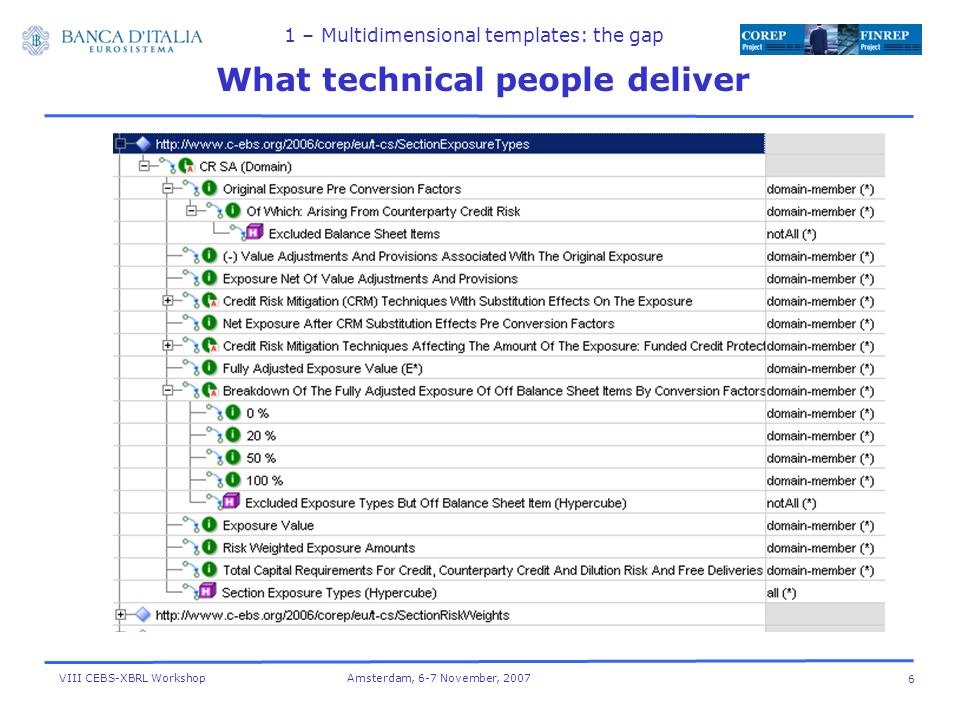Click green item icon of Fully Adjusted Exposure Value (E*)
The height and width of the screenshot is (720, 960).
click(x=209, y=367)
